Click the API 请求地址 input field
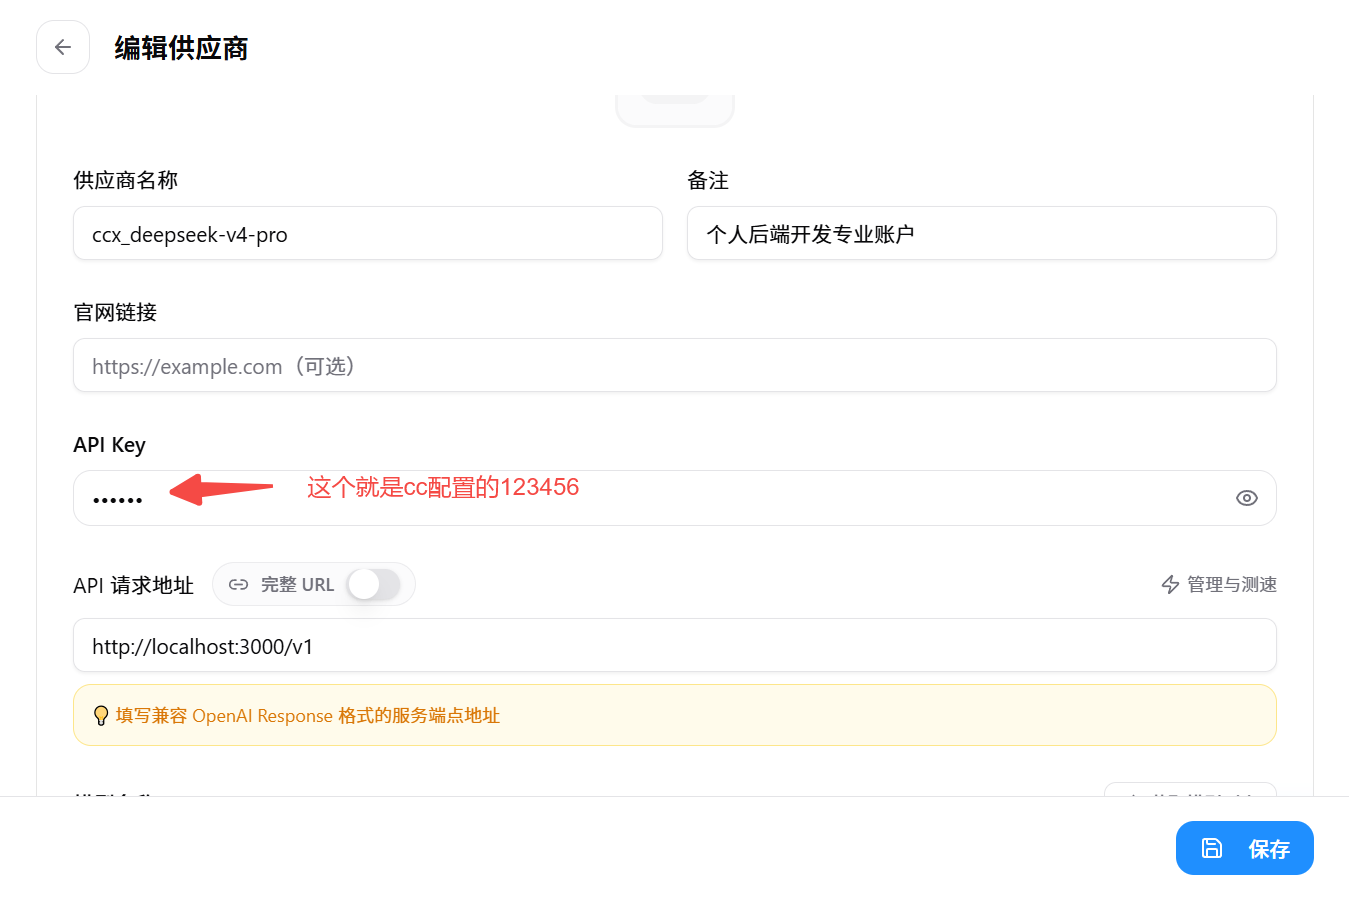1349x899 pixels. click(x=675, y=645)
